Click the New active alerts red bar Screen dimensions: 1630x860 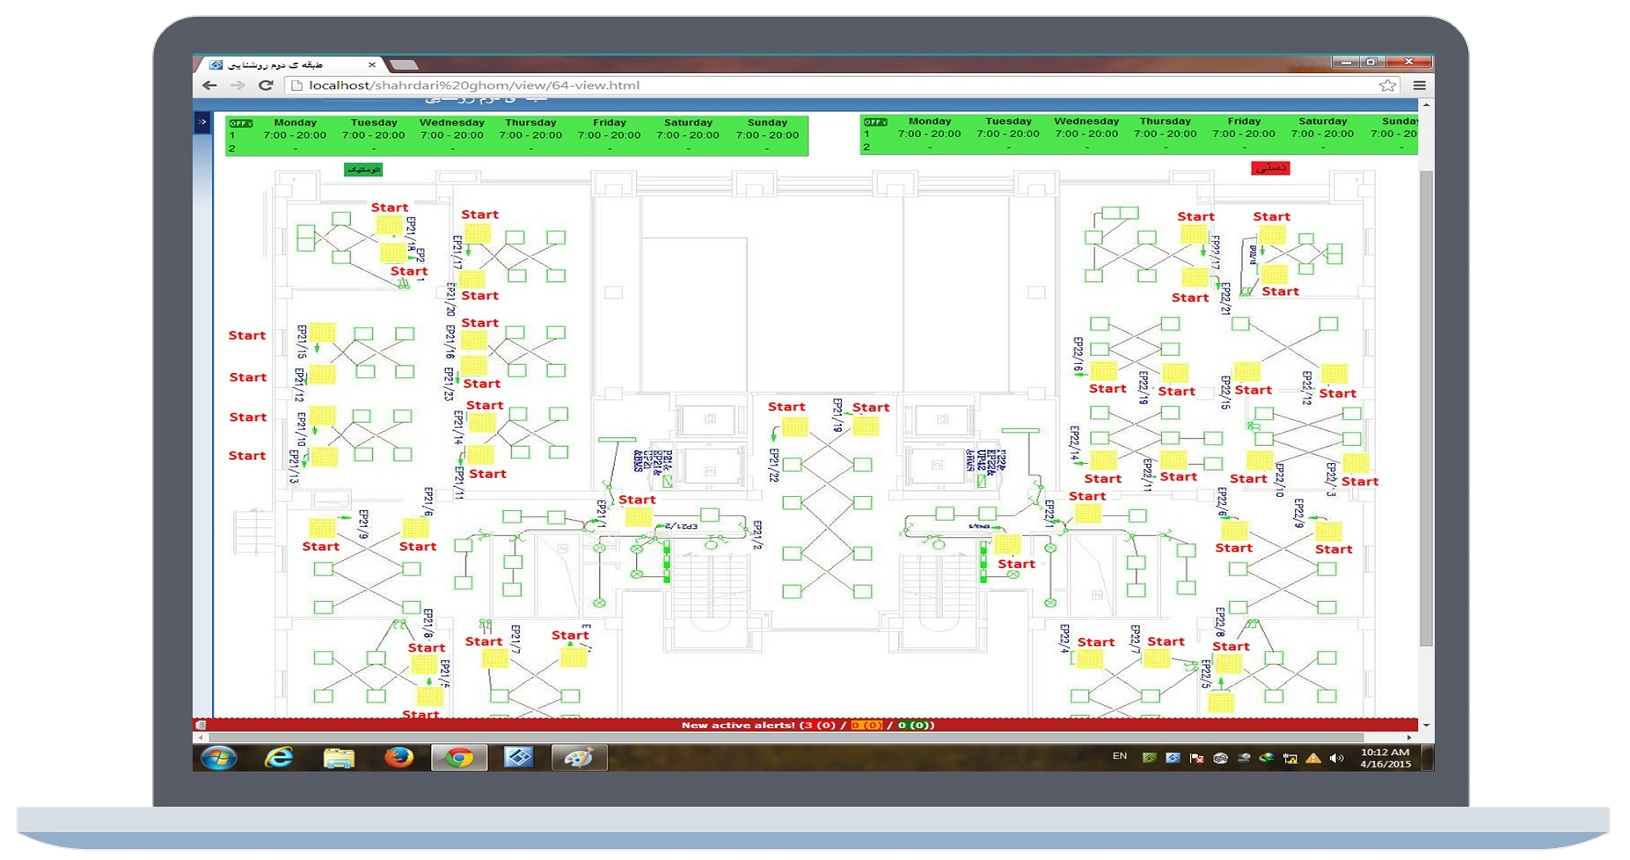click(x=806, y=725)
